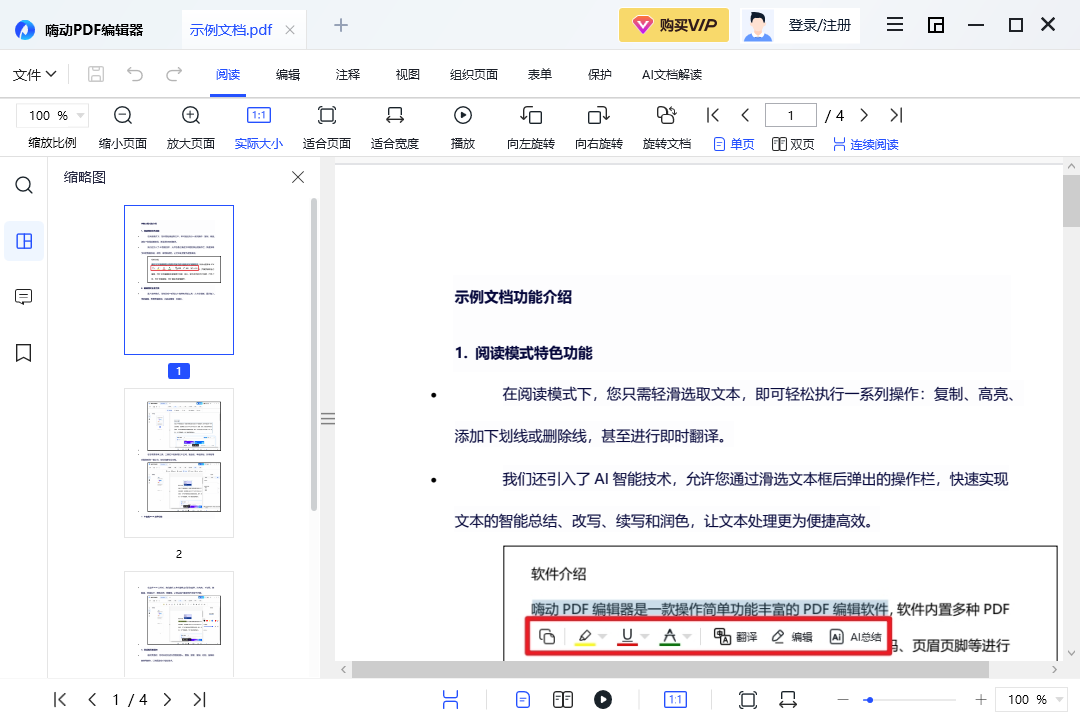The image size is (1080, 720).
Task: Open the highlight color dropdown in popup bar
Action: click(600, 636)
